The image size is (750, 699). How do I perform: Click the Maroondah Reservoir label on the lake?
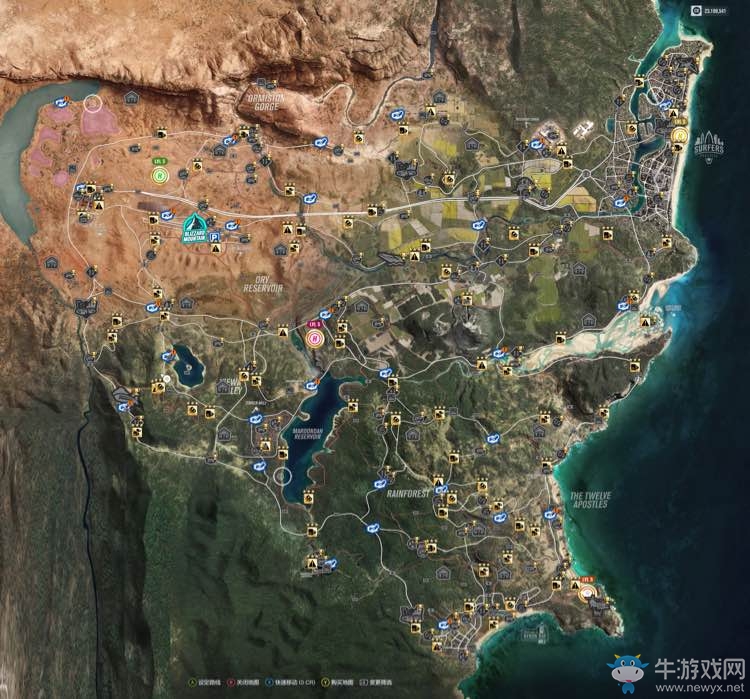pos(308,434)
